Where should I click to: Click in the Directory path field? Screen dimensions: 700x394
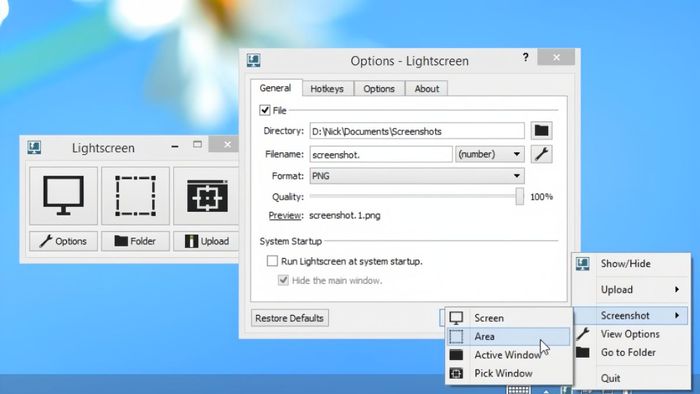click(417, 131)
